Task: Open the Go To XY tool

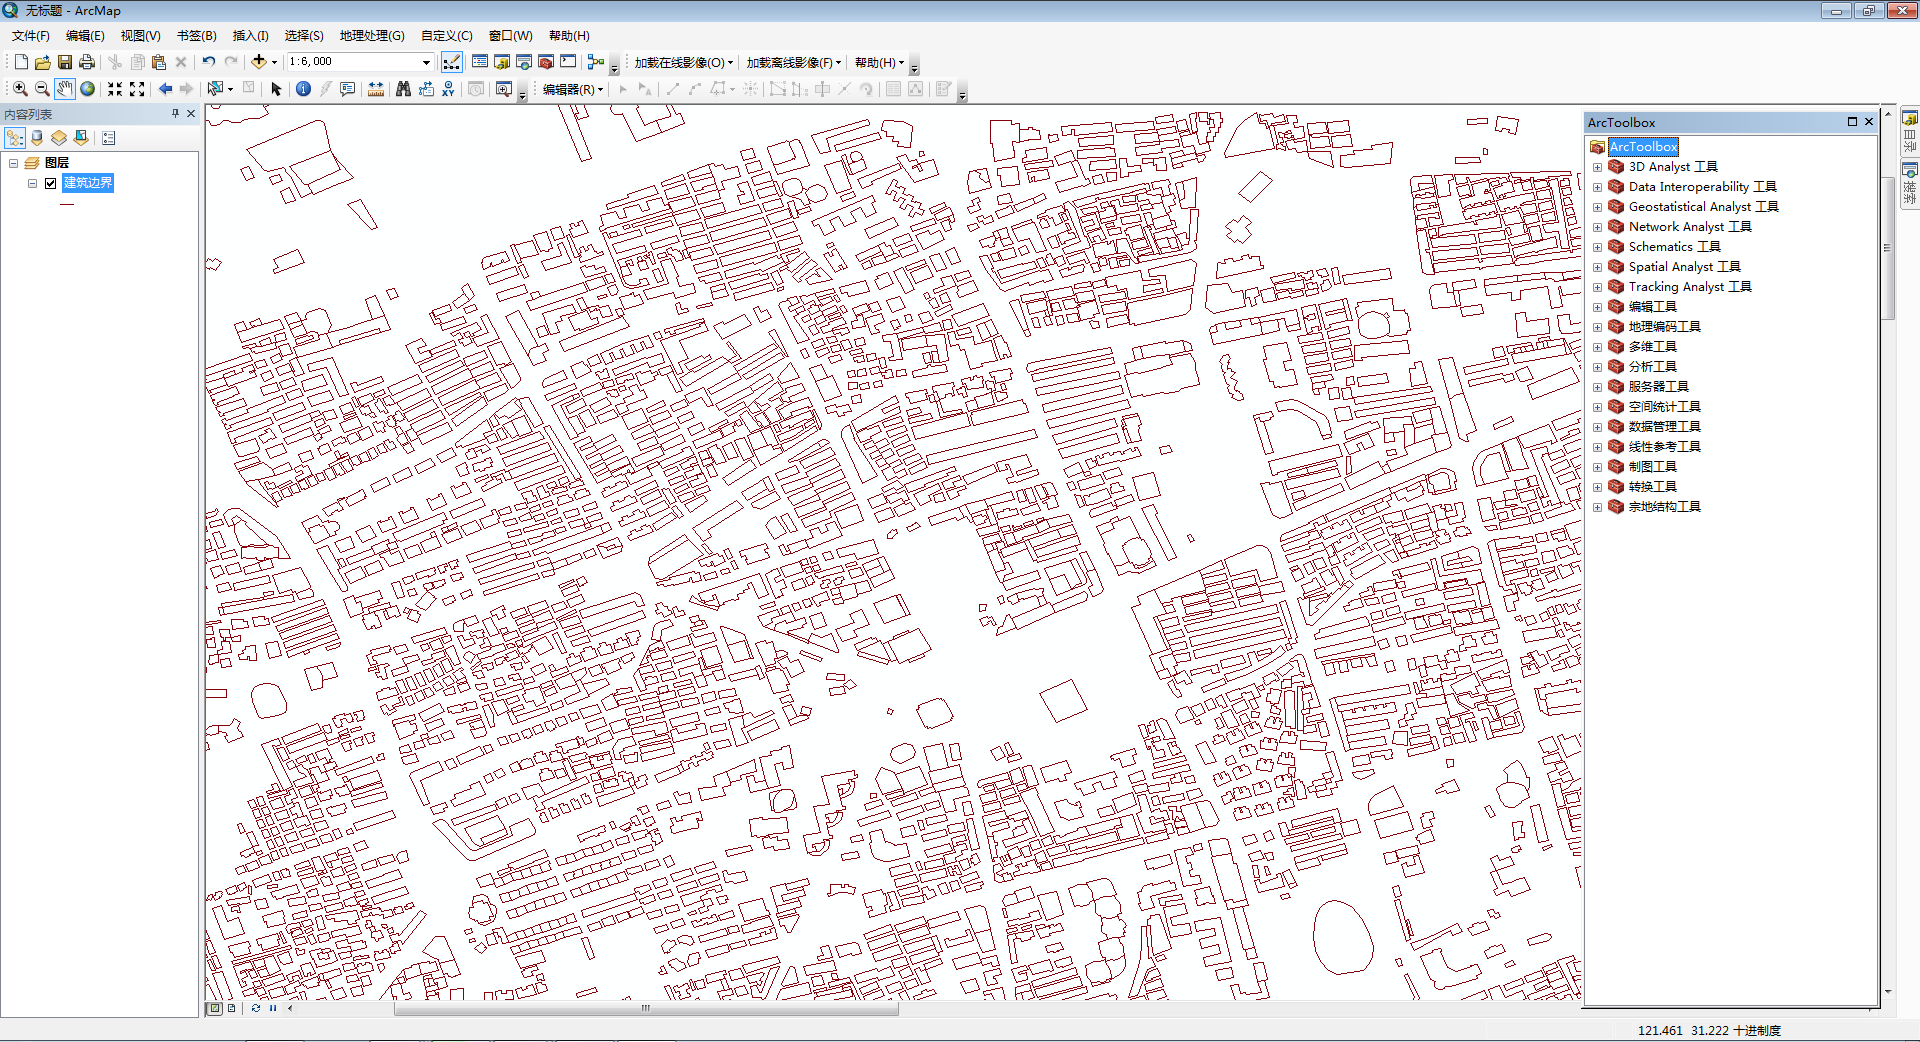Action: [x=448, y=89]
